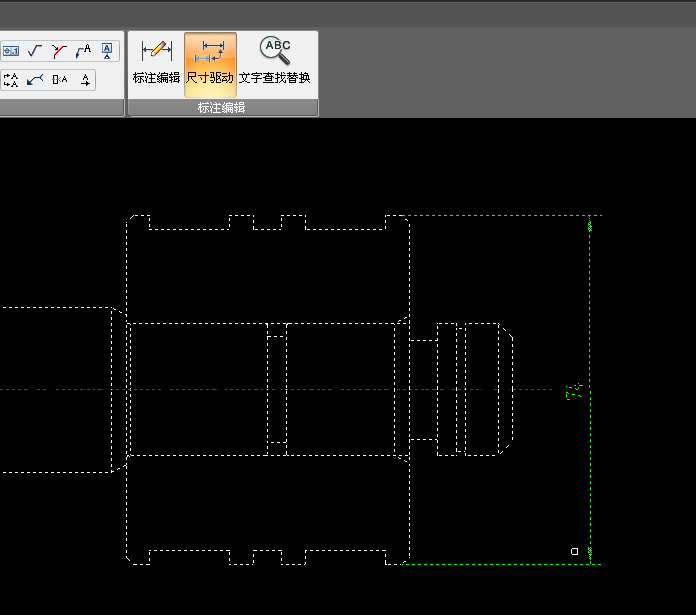Select the geometric tolerance frame icon
696x615 pixels.
11,50
